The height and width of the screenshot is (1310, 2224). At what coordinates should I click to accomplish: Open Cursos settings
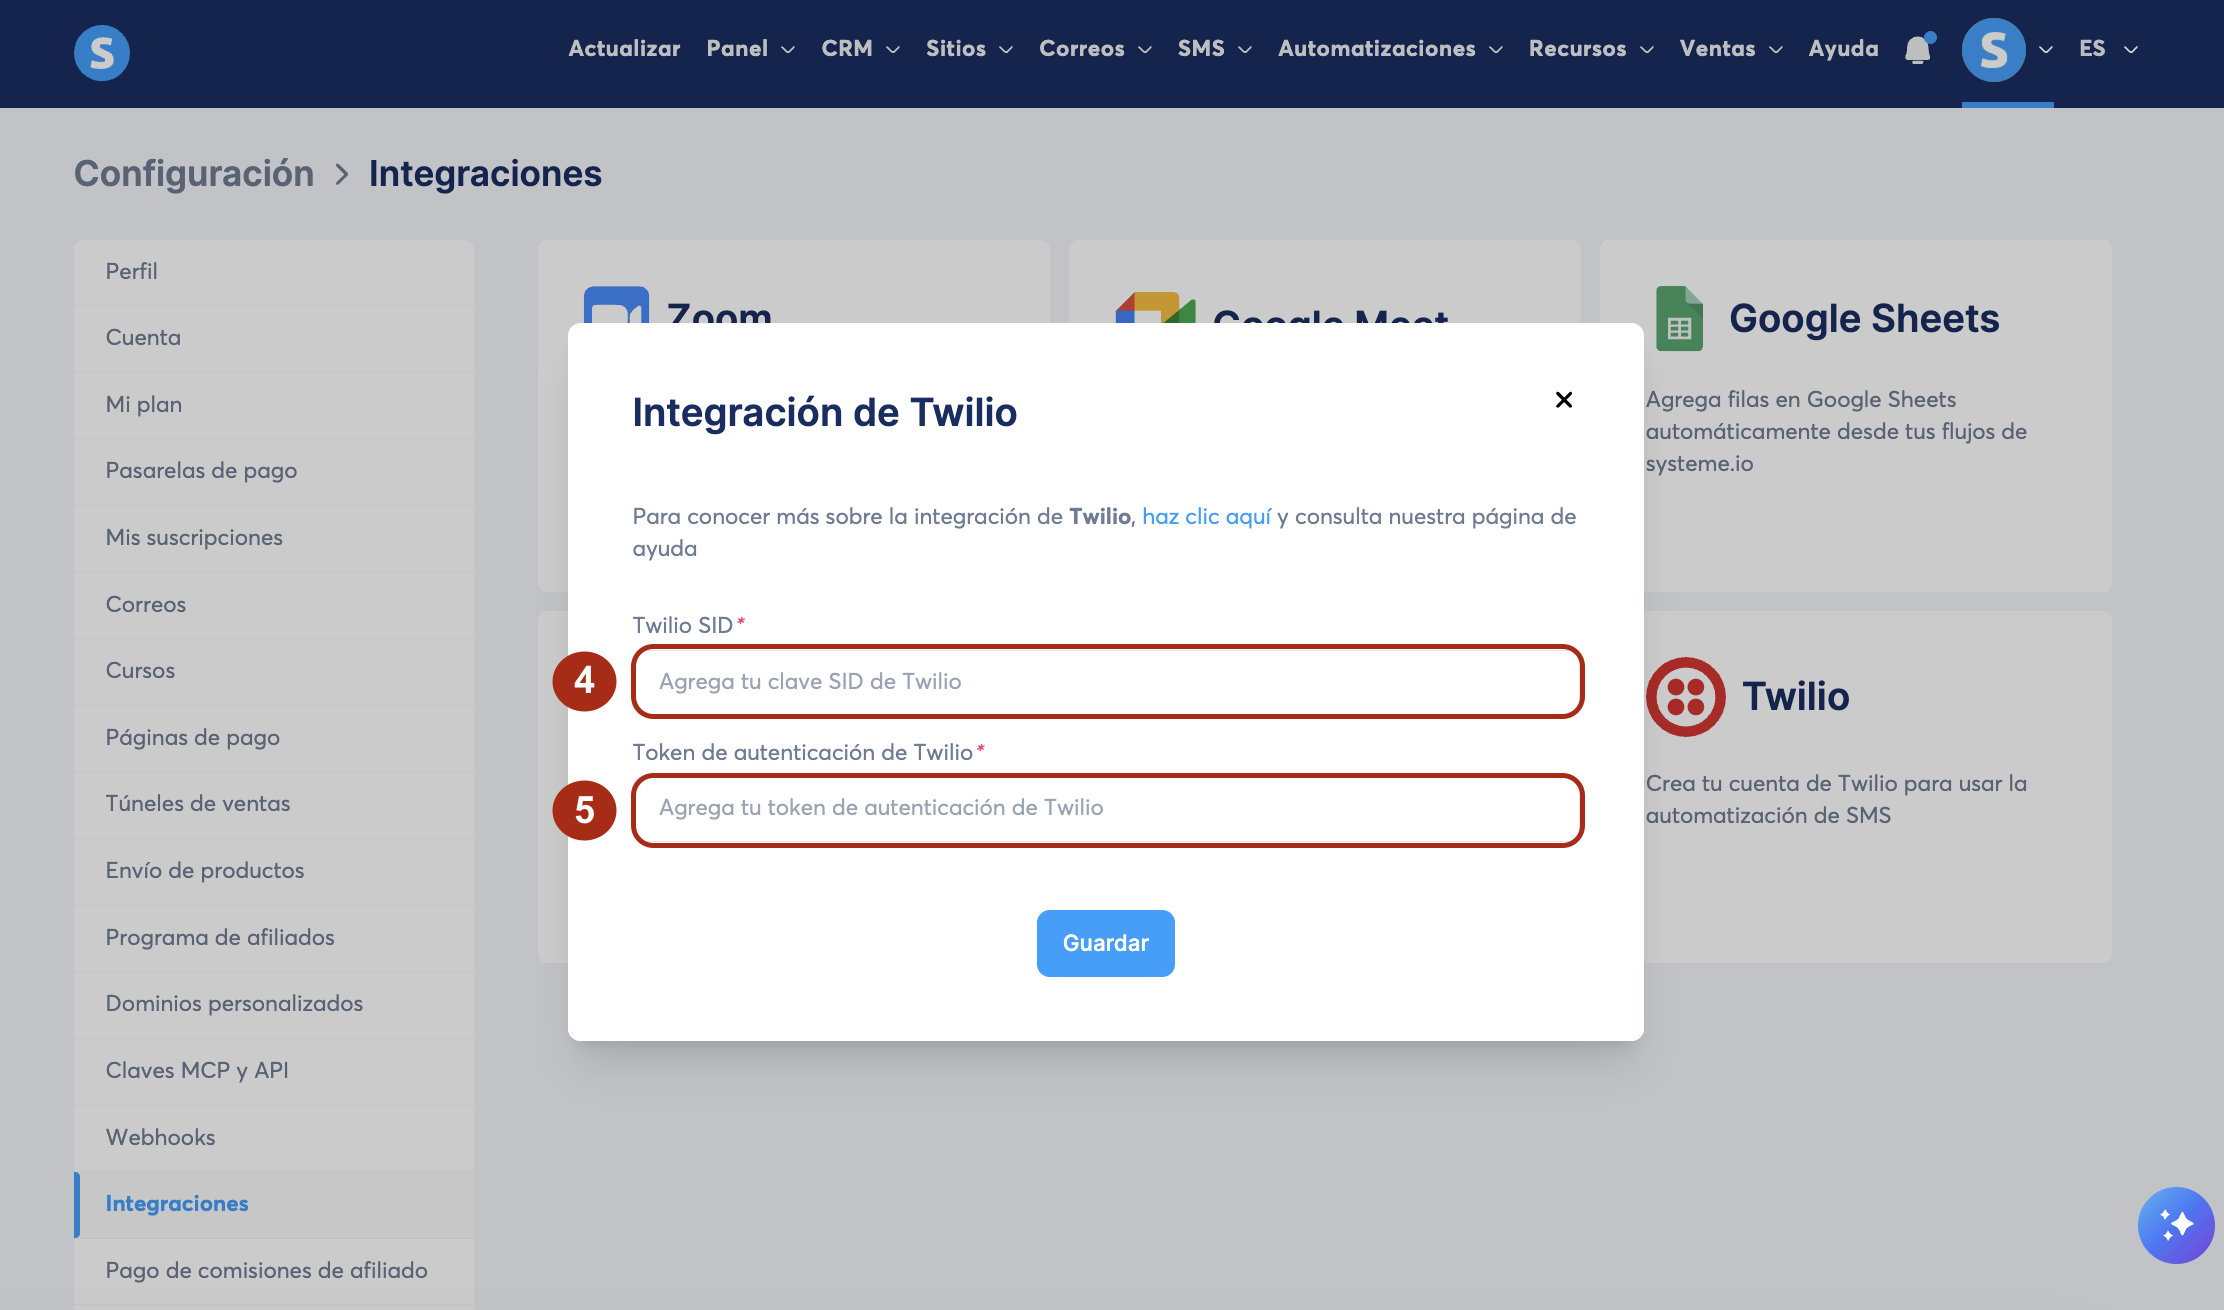(274, 671)
